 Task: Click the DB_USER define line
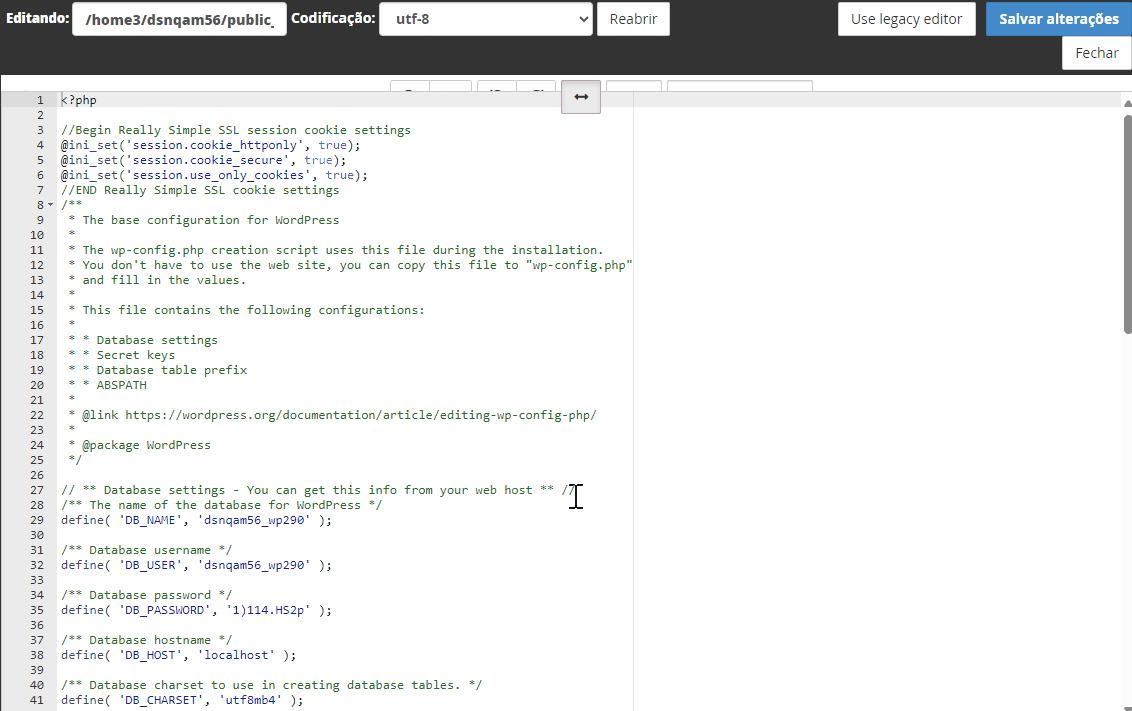click(x=196, y=565)
